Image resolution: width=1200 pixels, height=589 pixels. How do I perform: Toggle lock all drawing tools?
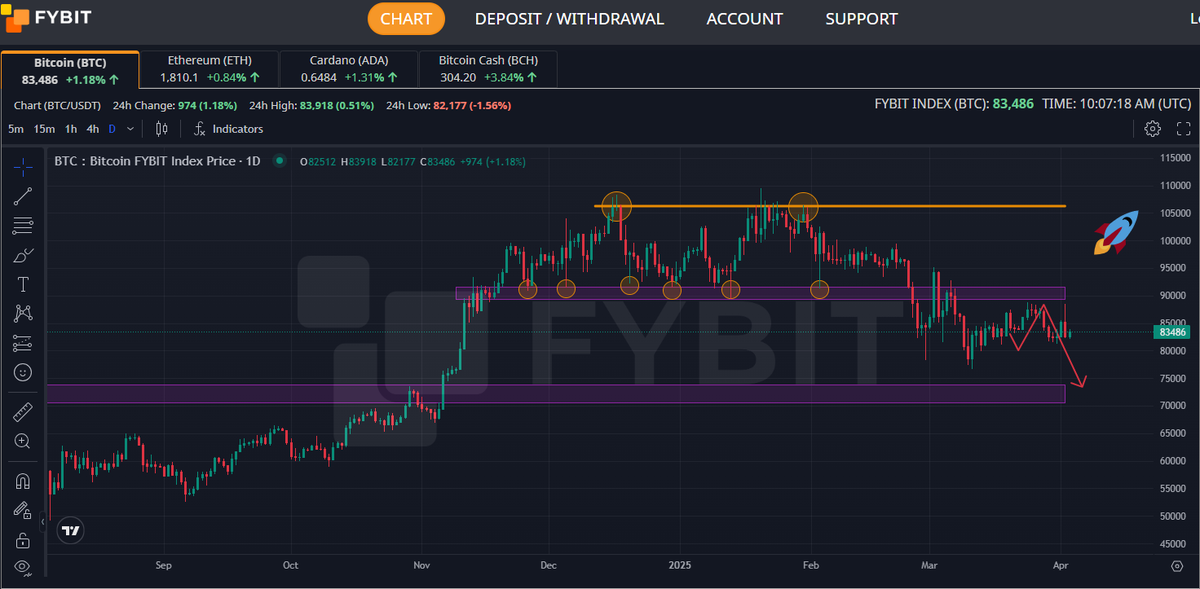click(x=23, y=540)
